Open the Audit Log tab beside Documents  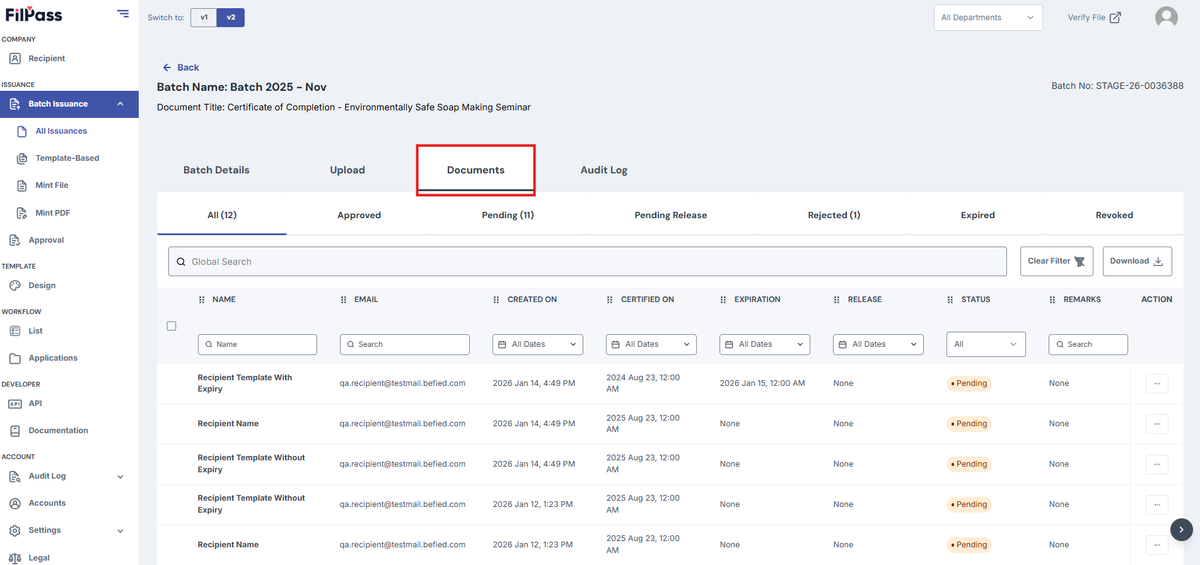pos(604,170)
